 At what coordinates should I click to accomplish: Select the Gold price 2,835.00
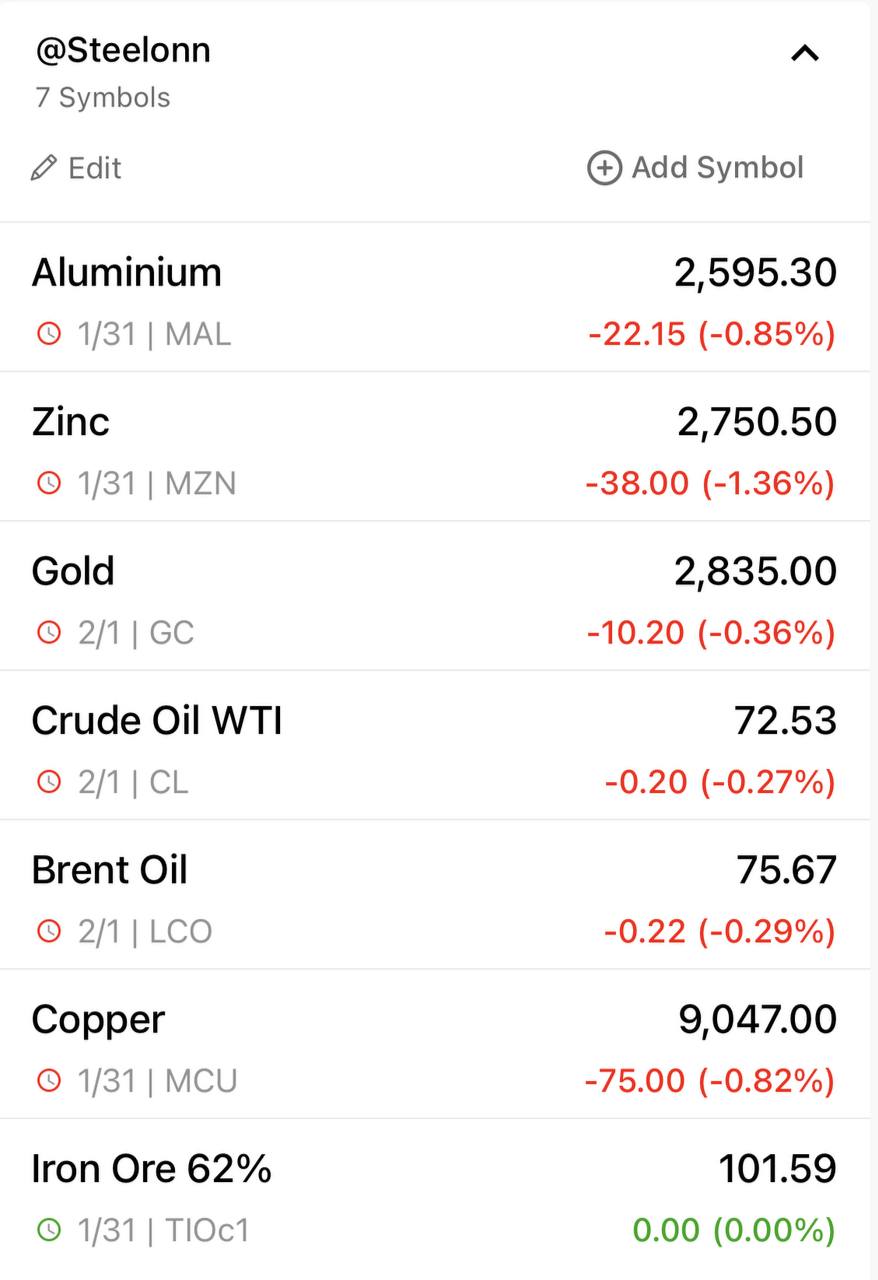(756, 571)
